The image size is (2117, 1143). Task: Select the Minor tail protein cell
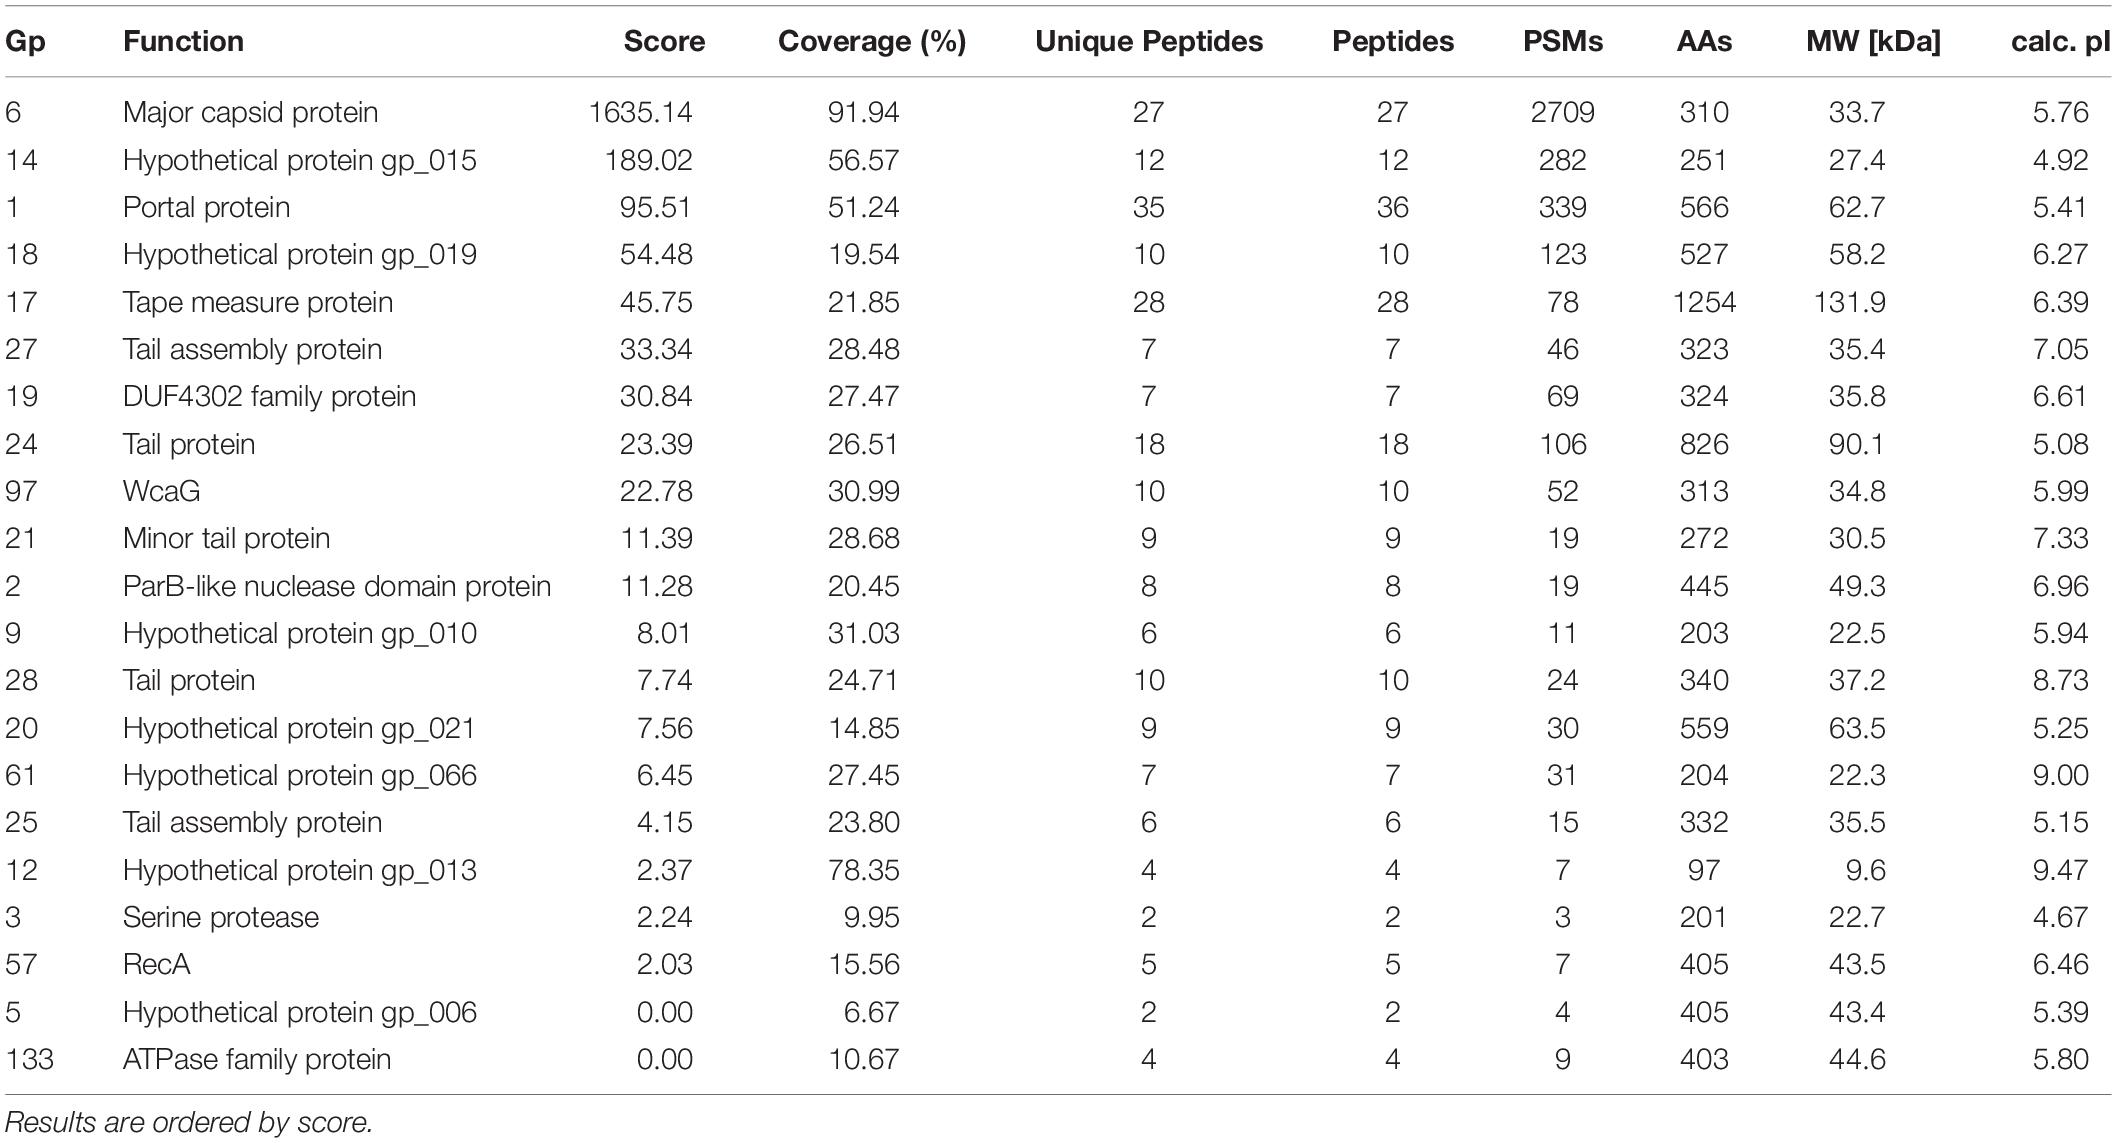click(226, 538)
